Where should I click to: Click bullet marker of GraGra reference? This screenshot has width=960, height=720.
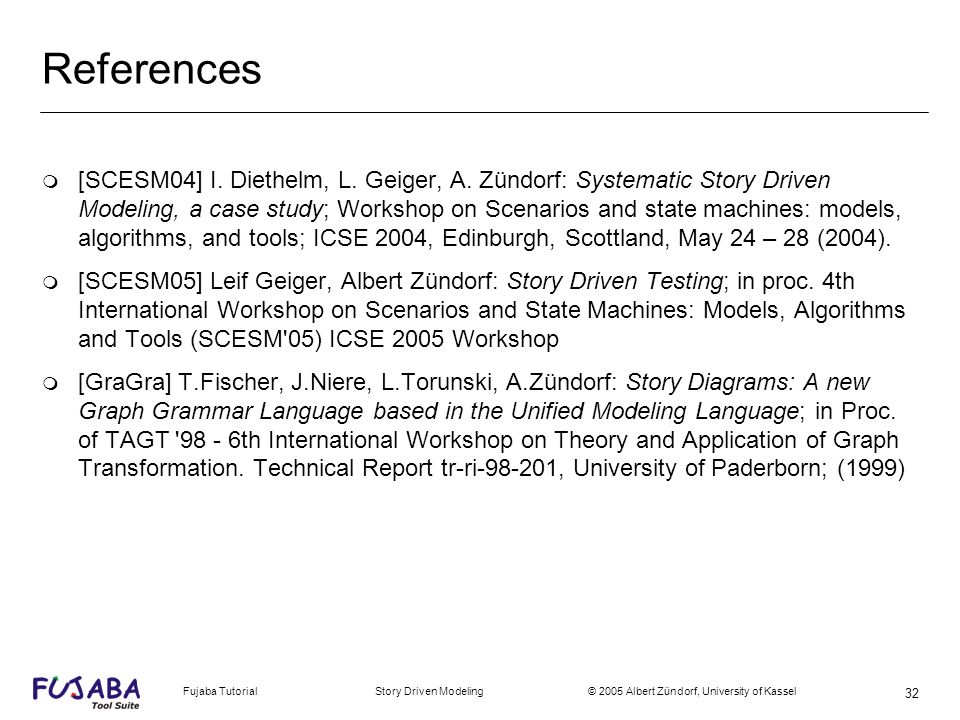click(51, 383)
